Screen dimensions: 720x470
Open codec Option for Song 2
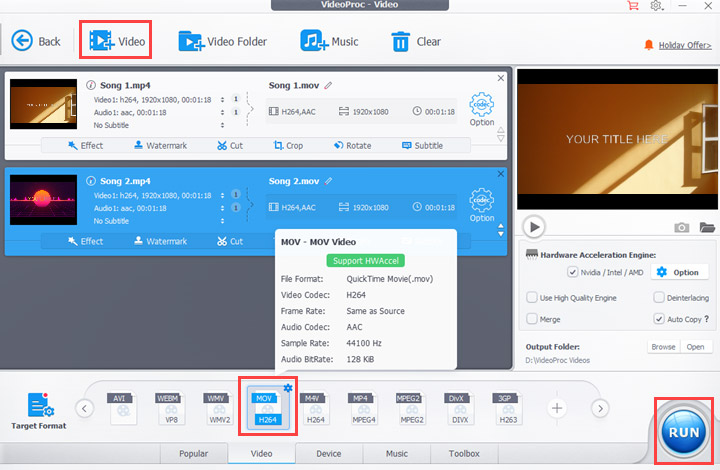pos(482,205)
